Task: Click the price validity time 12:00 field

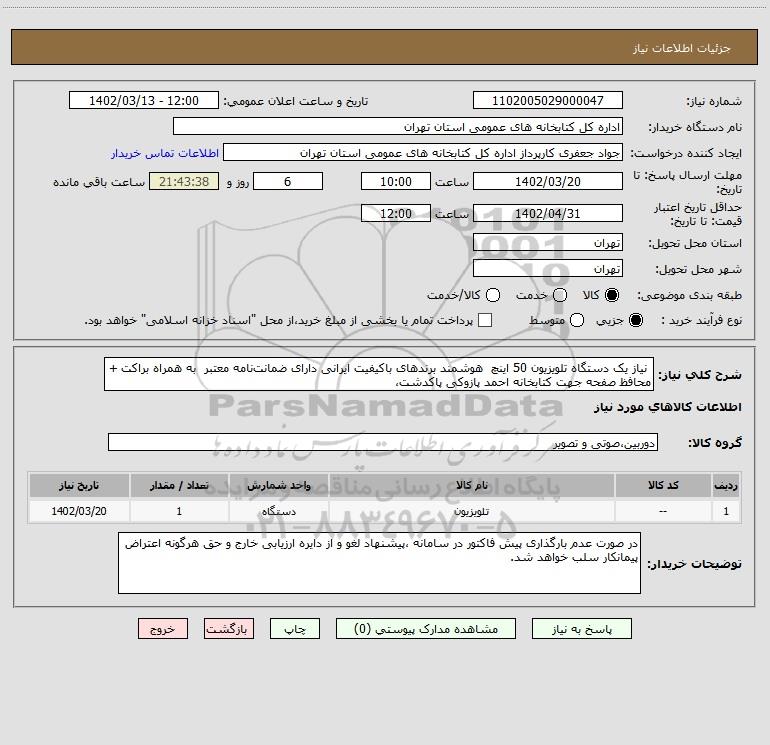Action: tap(396, 213)
